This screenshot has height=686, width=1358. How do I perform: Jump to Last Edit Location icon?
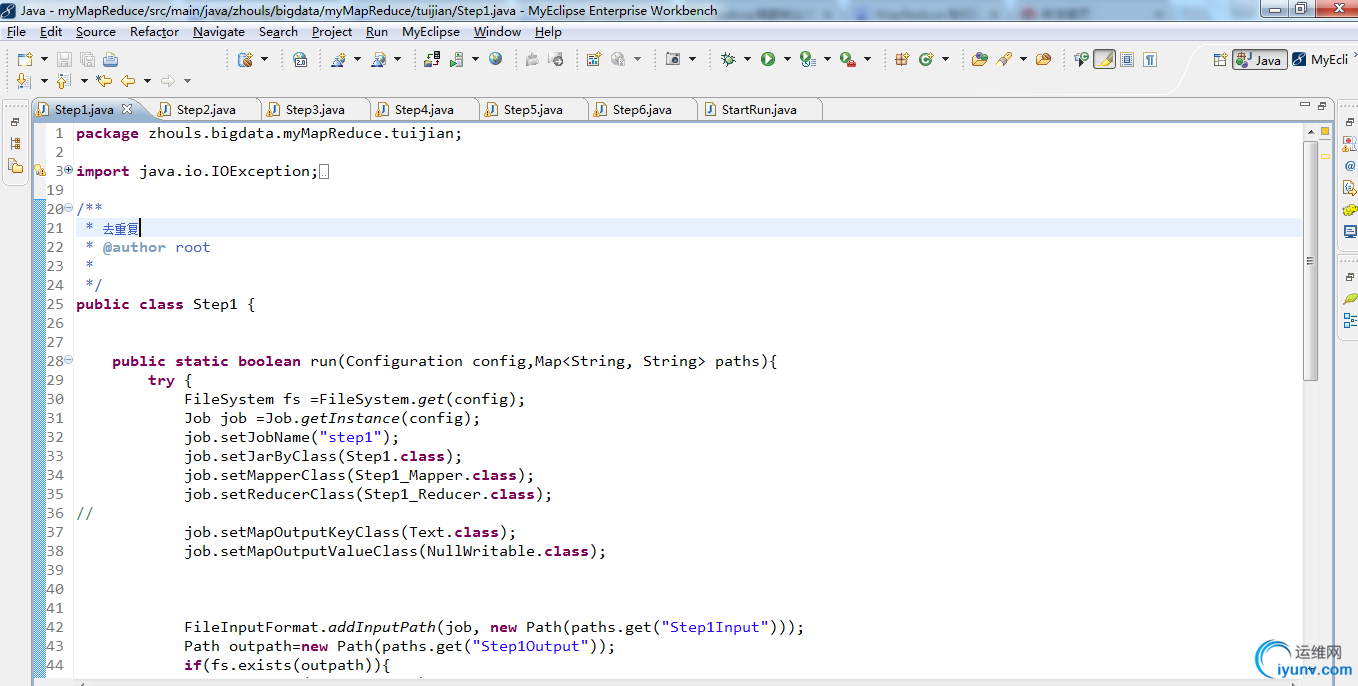tap(104, 80)
